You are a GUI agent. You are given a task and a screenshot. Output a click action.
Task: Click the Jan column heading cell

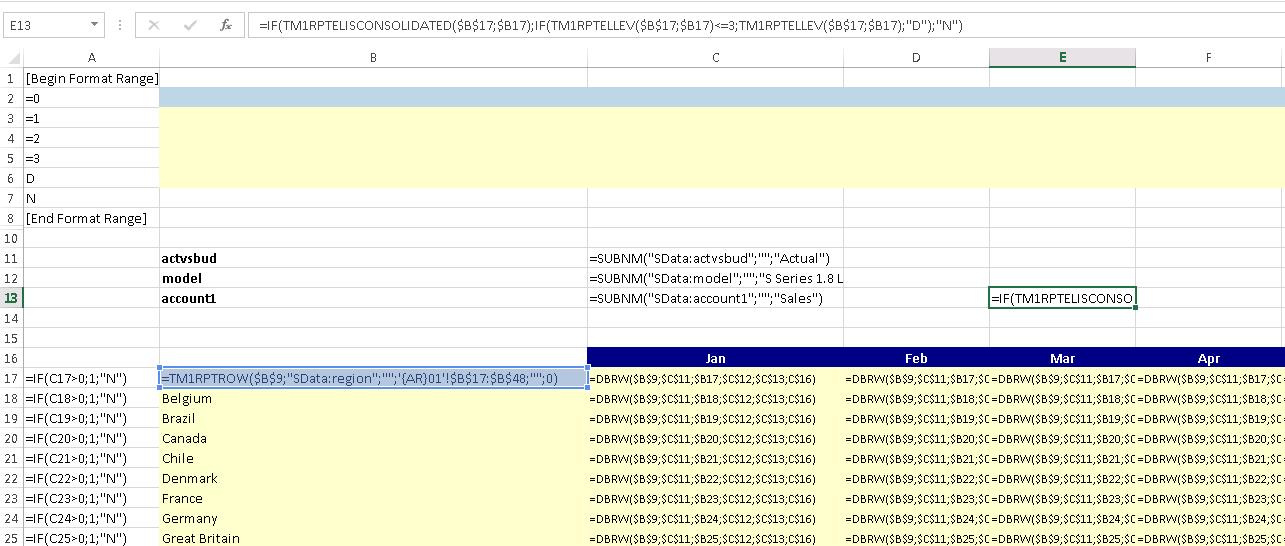(x=715, y=358)
